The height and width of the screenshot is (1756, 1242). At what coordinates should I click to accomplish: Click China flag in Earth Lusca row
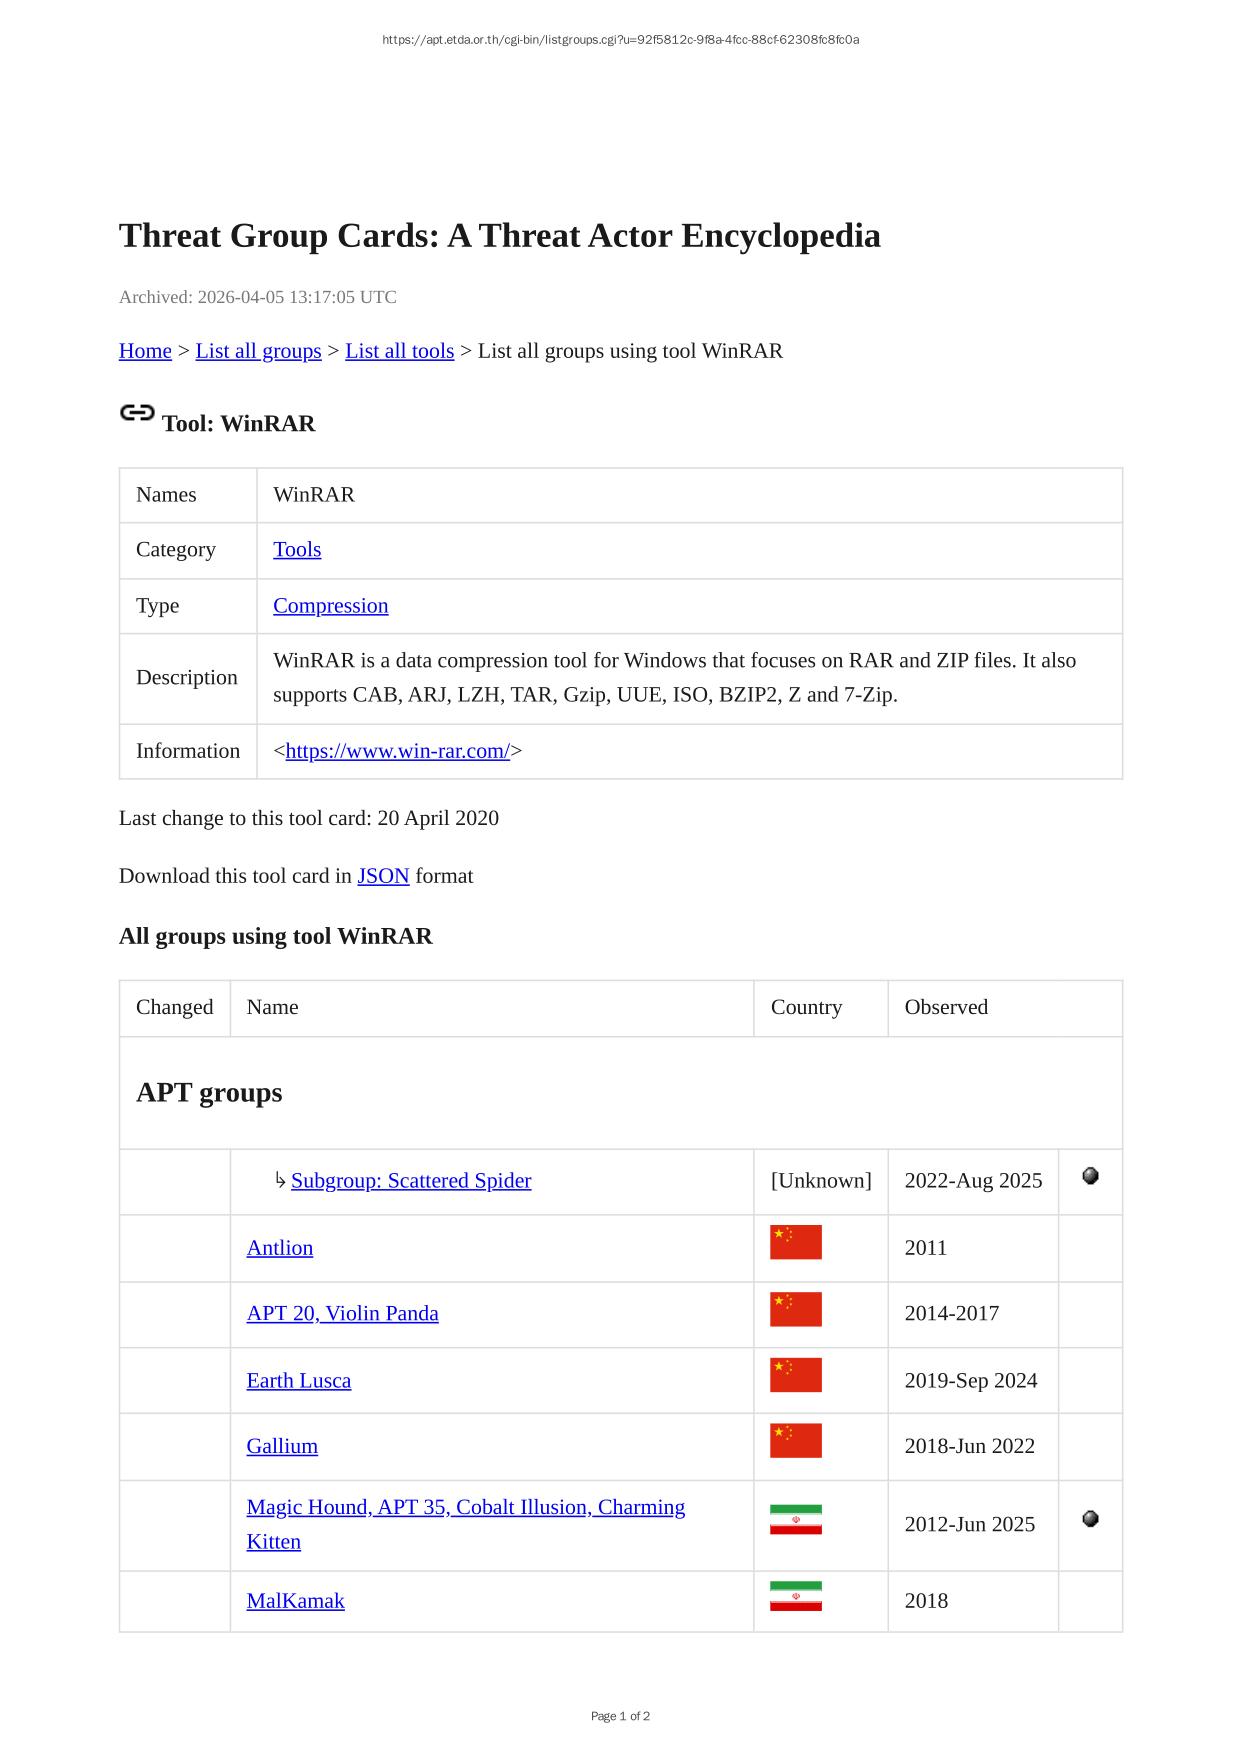coord(795,1375)
